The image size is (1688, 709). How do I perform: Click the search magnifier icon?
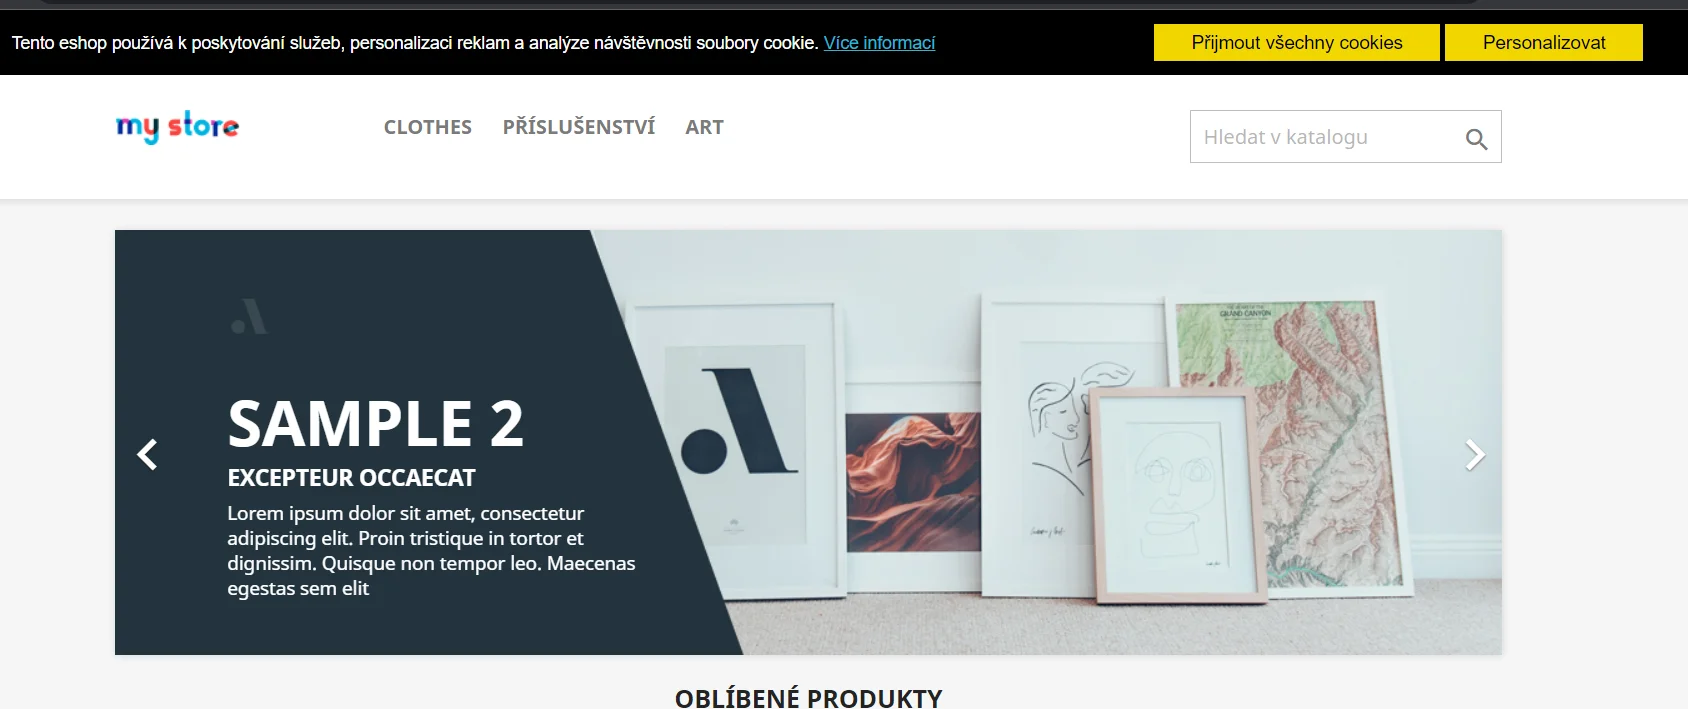pos(1476,139)
